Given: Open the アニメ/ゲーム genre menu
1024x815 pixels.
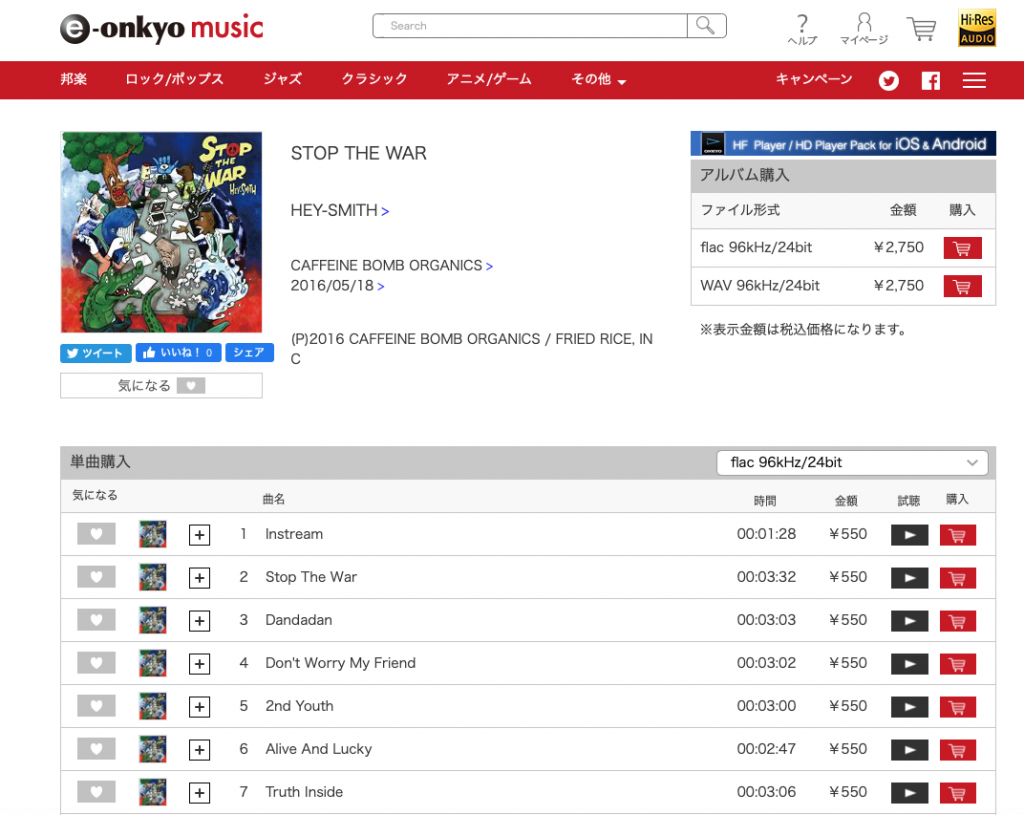Looking at the screenshot, I should (488, 79).
